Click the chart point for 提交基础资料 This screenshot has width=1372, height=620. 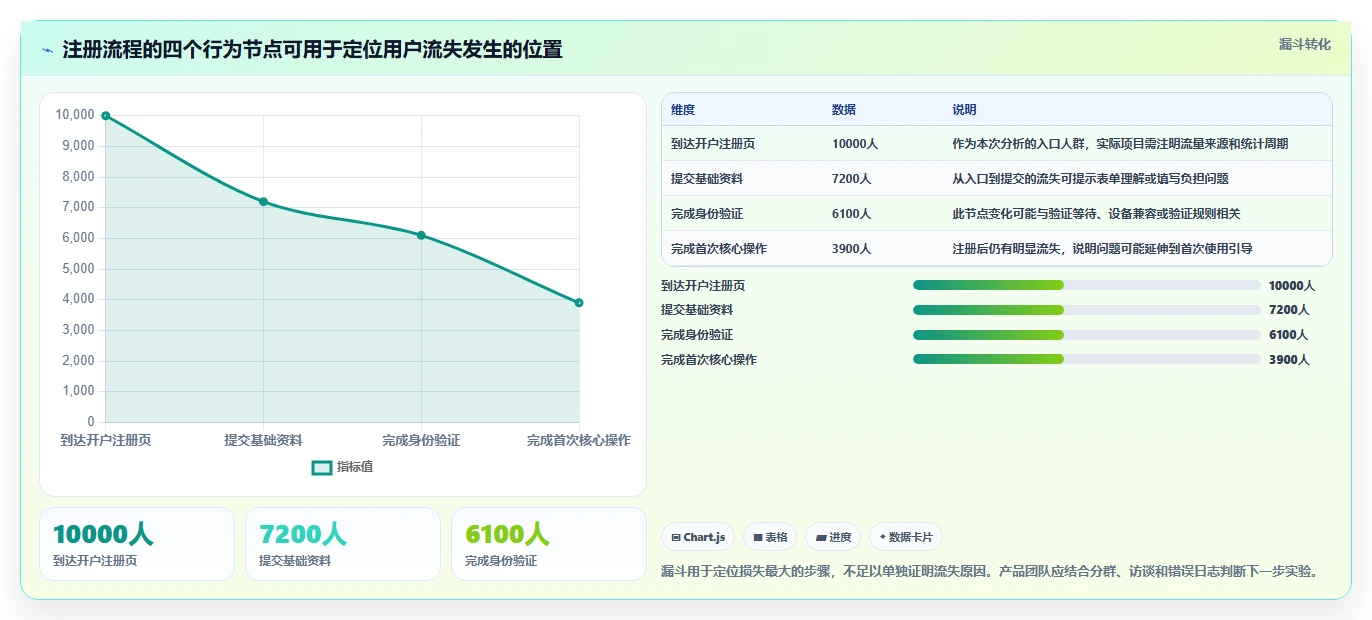264,202
